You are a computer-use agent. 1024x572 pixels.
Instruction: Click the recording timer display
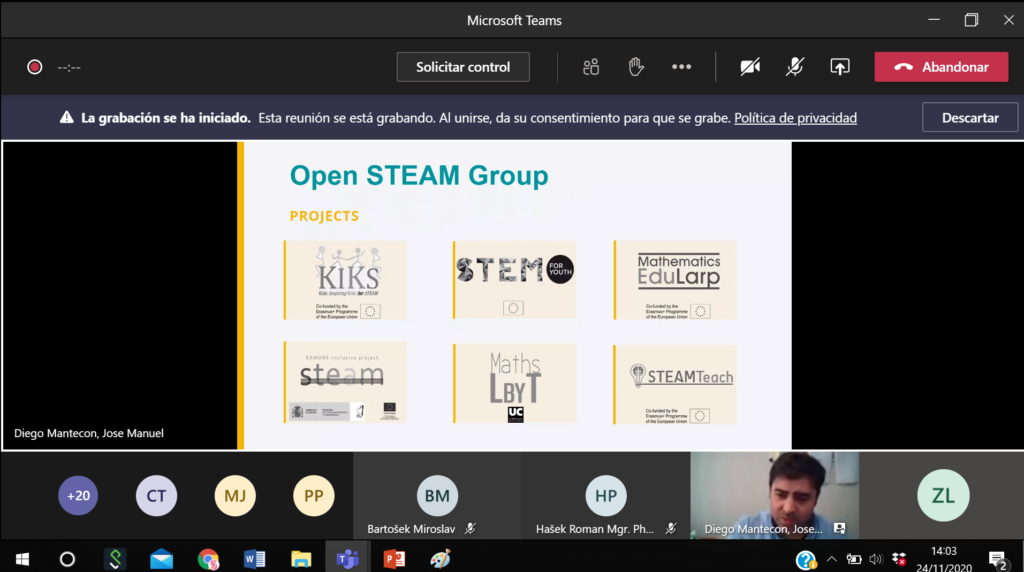click(69, 67)
